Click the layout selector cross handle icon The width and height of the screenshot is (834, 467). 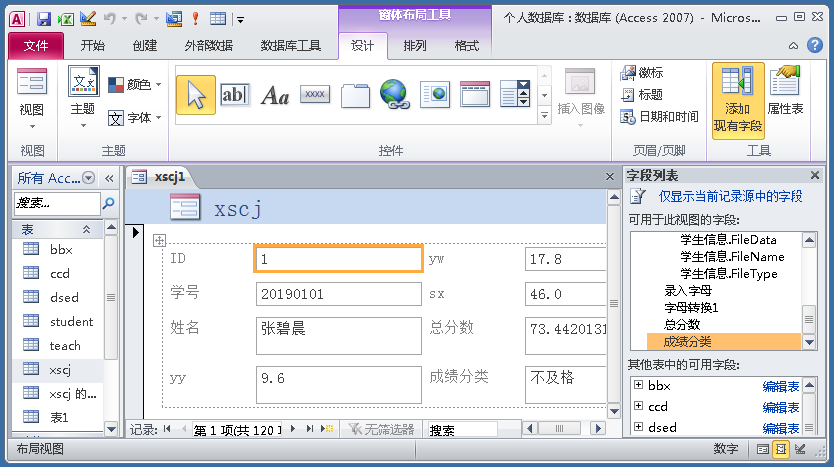click(159, 241)
